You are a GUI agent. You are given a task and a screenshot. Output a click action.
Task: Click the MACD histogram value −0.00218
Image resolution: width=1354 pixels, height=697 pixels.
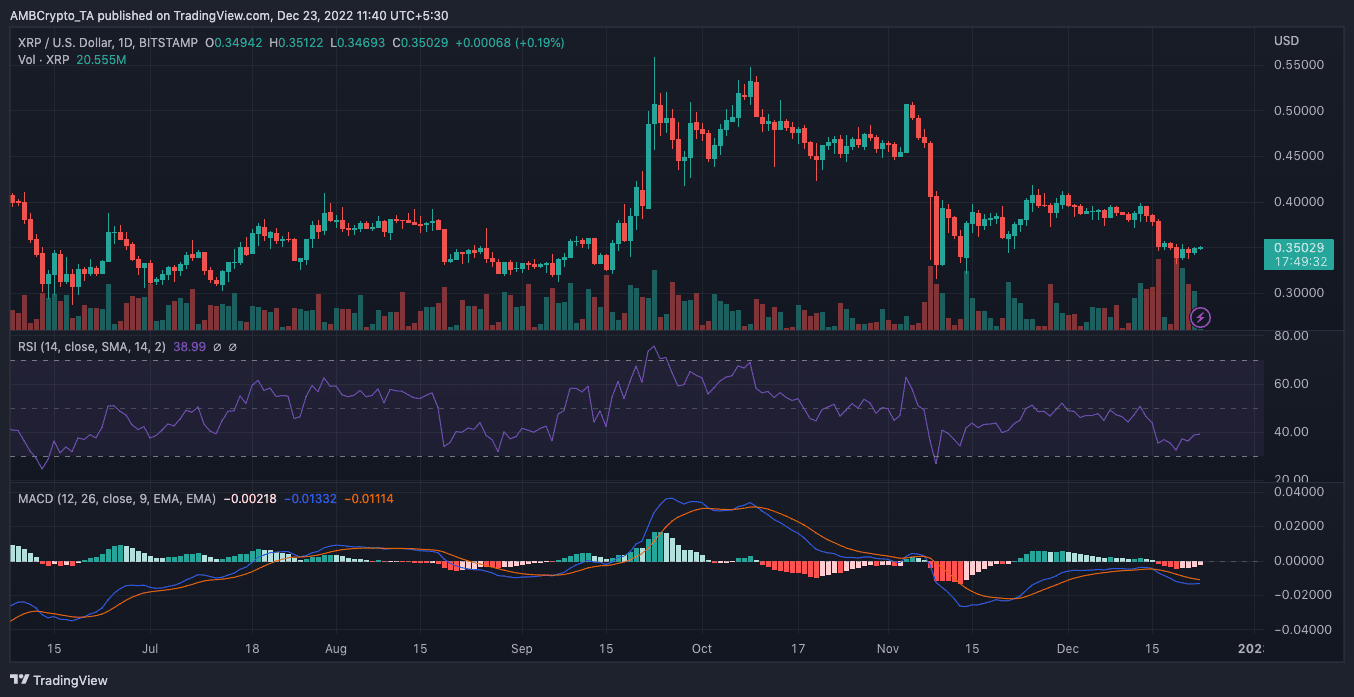[249, 498]
